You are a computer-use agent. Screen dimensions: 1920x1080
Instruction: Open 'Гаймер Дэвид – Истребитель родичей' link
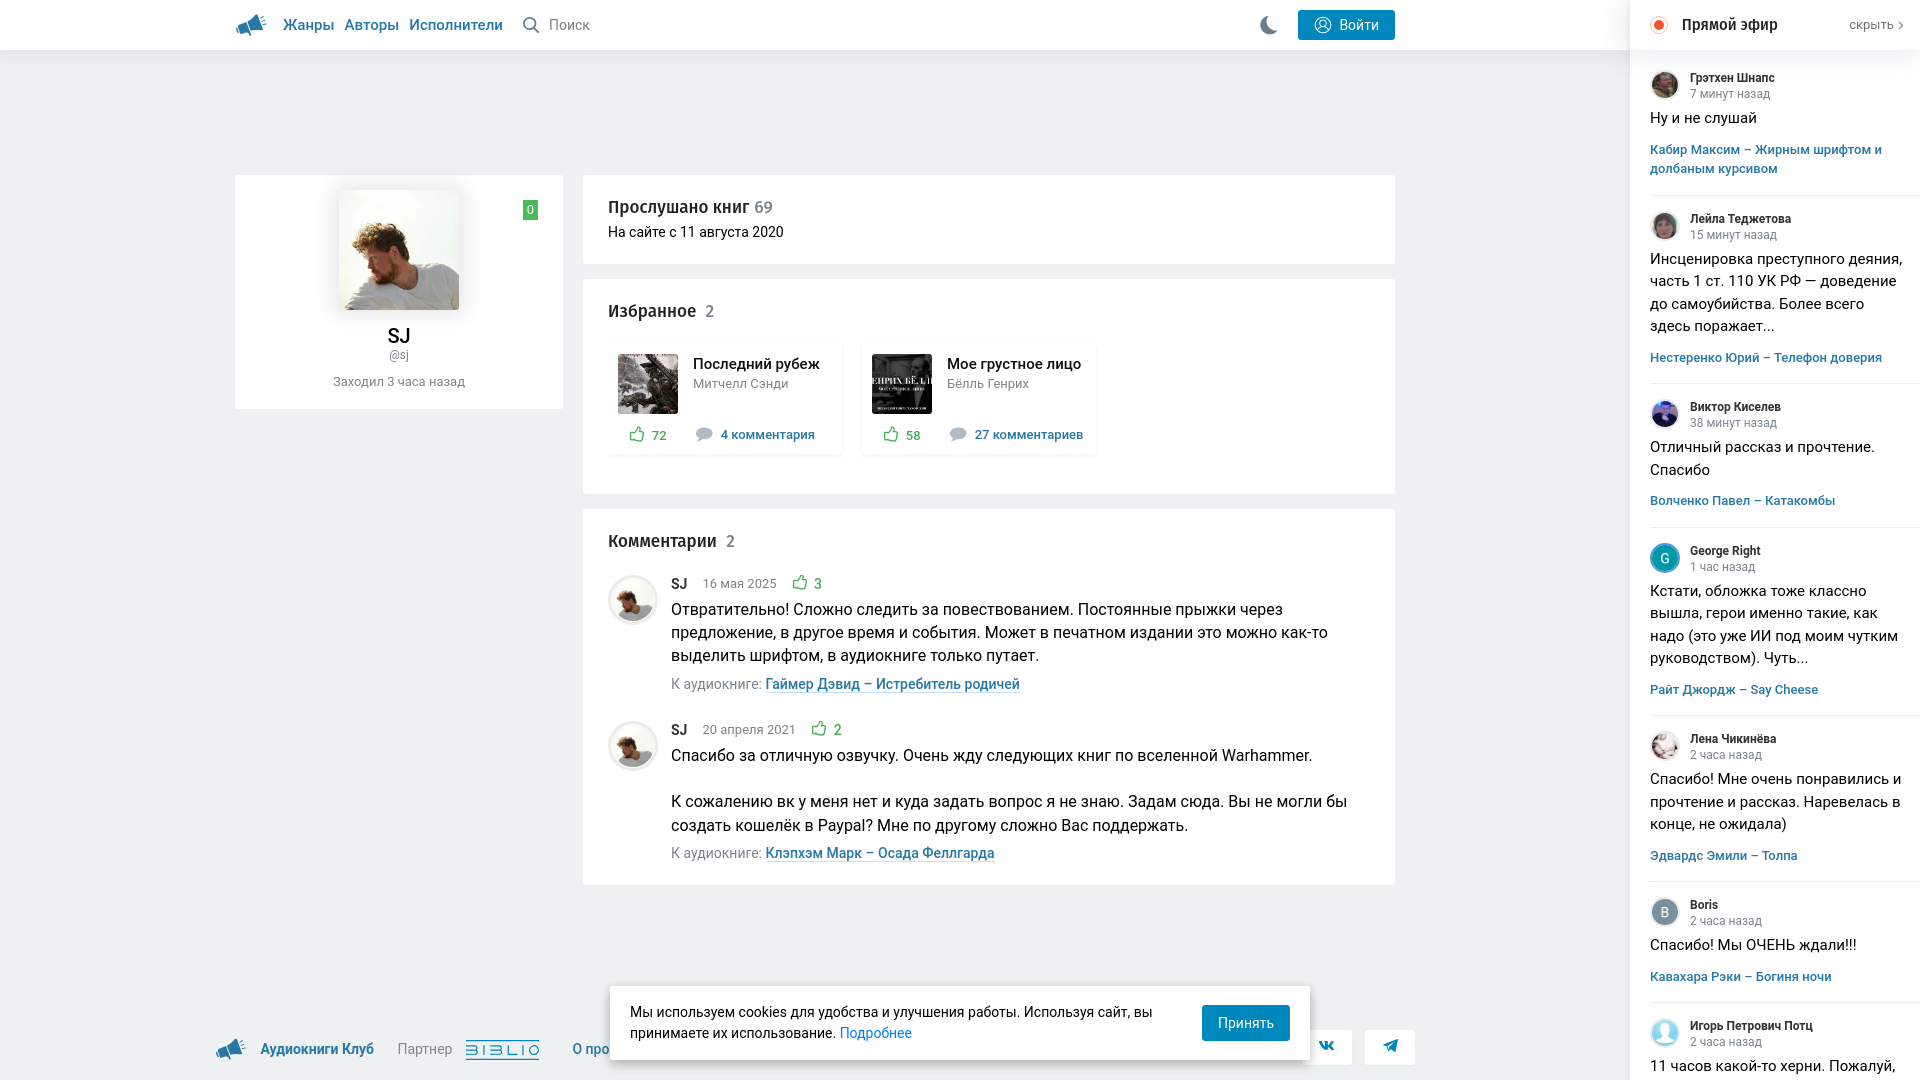tap(892, 684)
